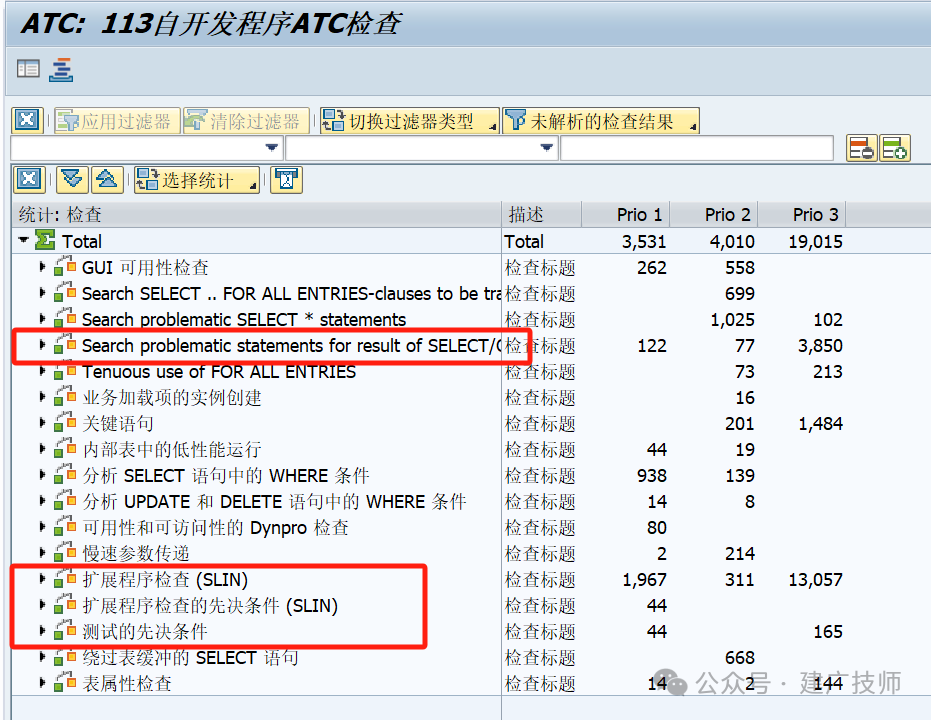Click 清除过滤器 button

(246, 121)
